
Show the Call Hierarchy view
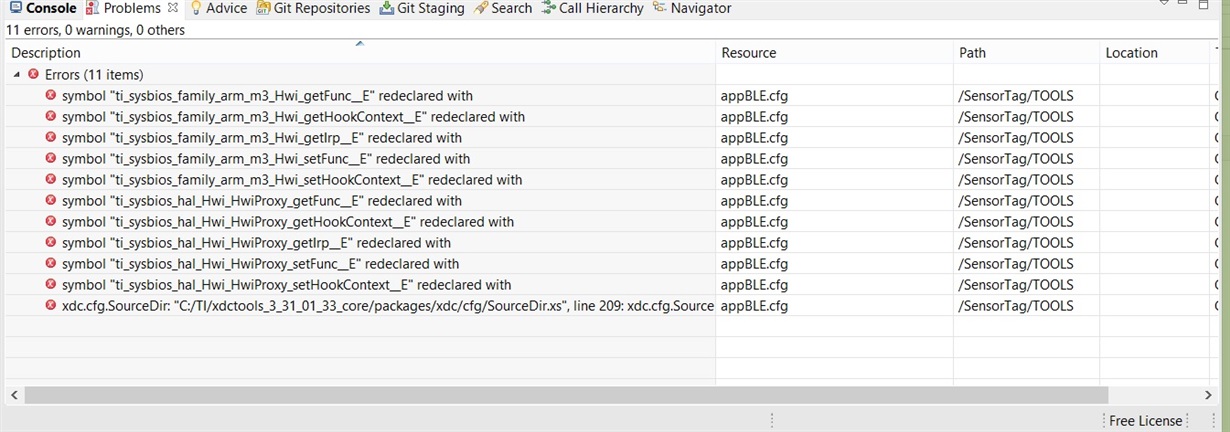click(593, 8)
